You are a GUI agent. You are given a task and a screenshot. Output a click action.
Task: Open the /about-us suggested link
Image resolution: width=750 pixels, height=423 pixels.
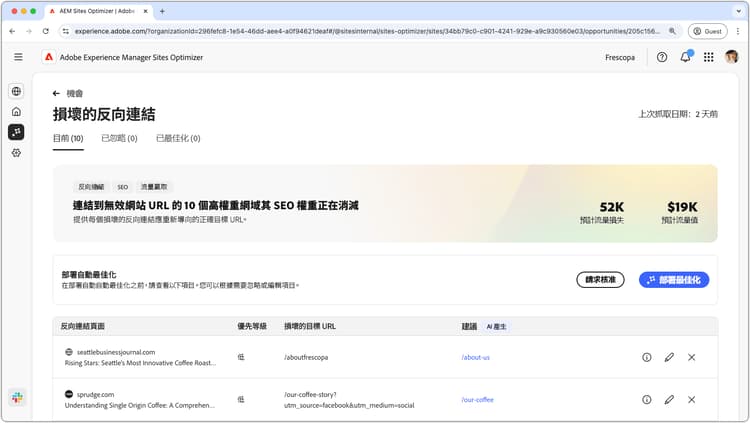coord(475,357)
